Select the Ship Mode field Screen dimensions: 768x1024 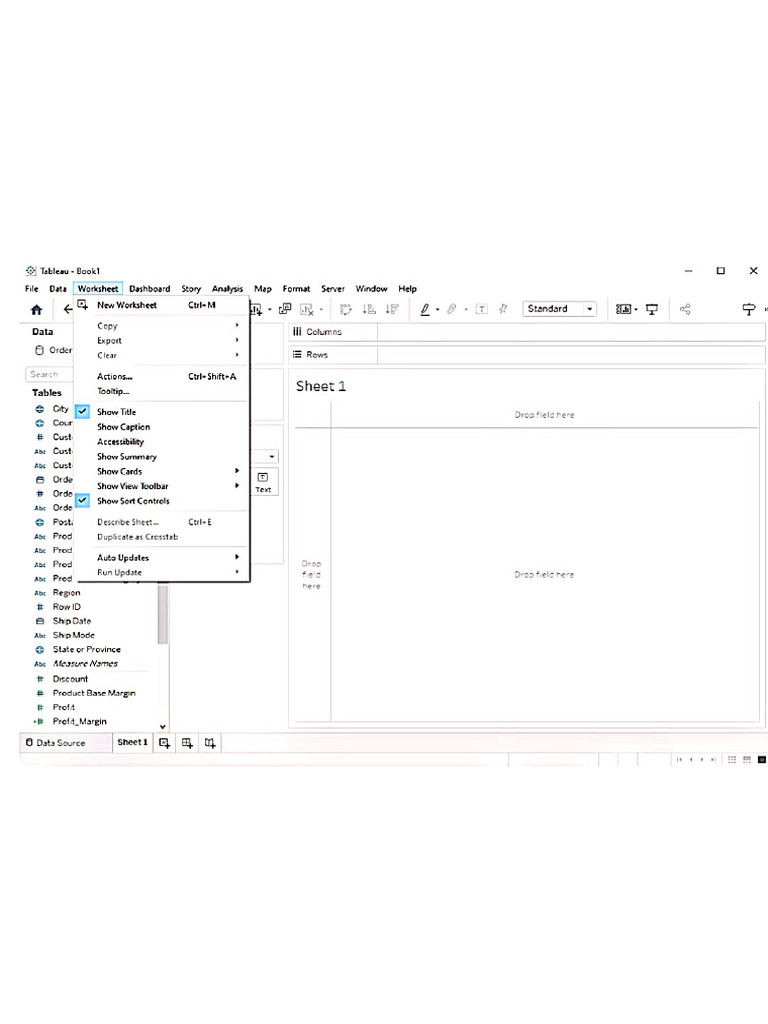pos(74,635)
